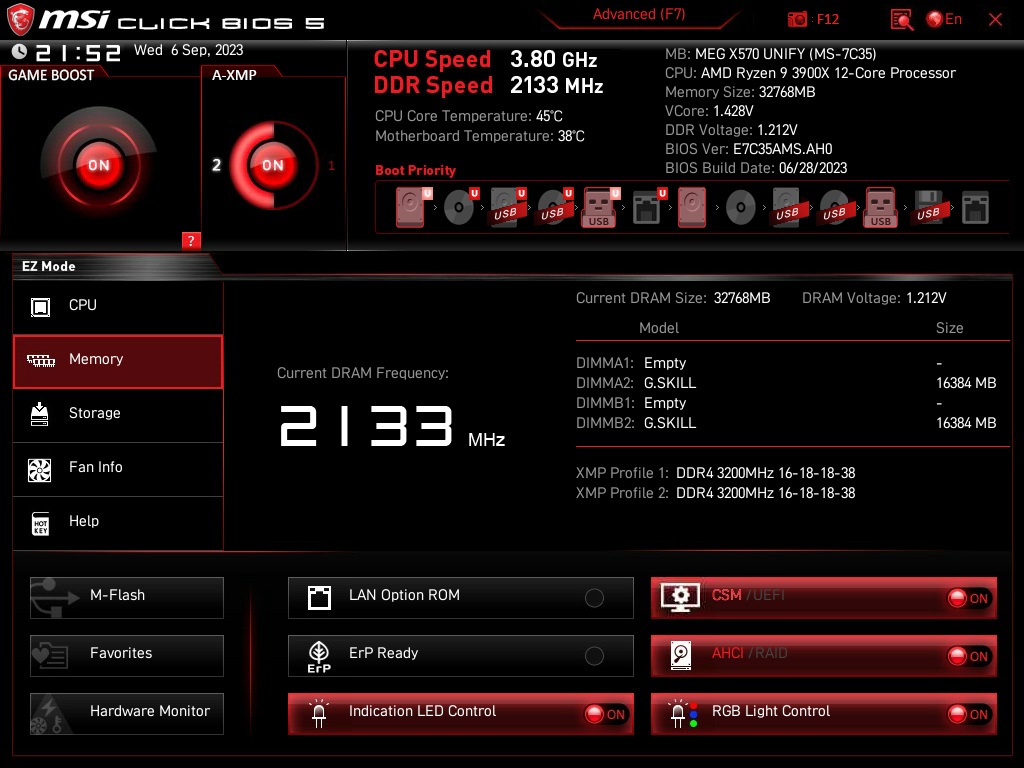
Task: Select the UEFI USB hard disk boot icon
Action: 507,207
